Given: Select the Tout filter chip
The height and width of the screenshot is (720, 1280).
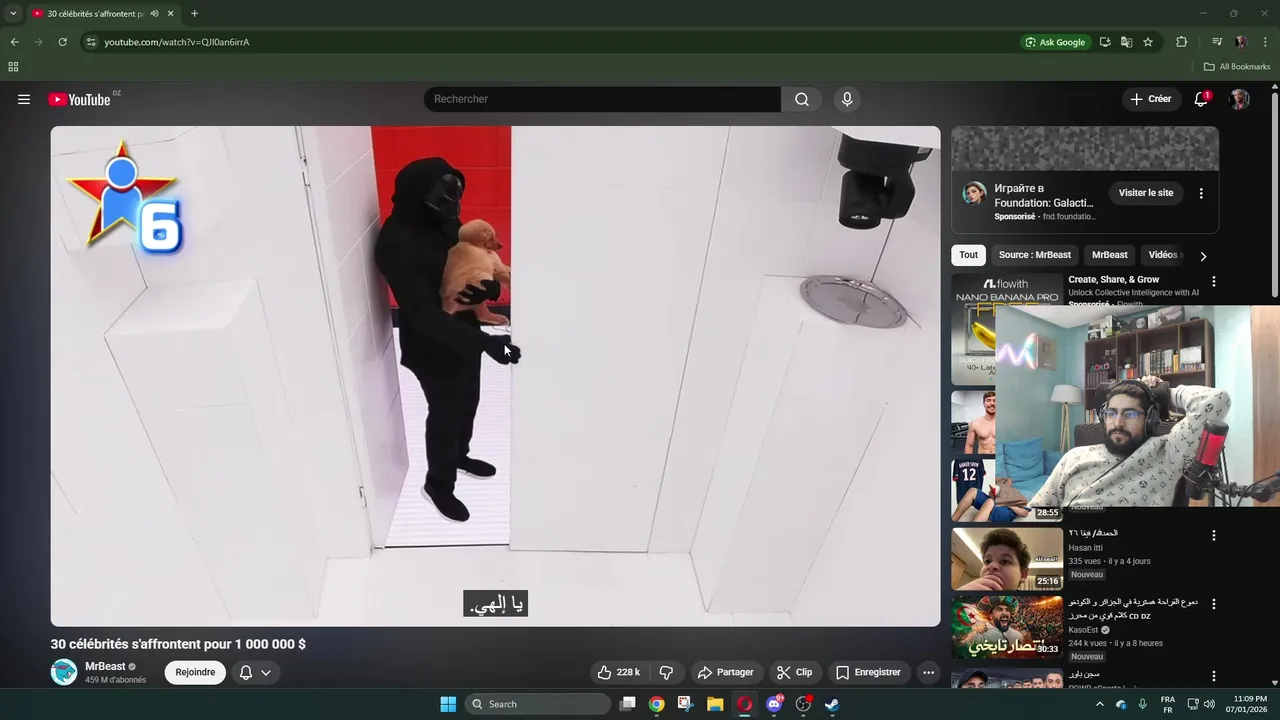Looking at the screenshot, I should pos(969,255).
